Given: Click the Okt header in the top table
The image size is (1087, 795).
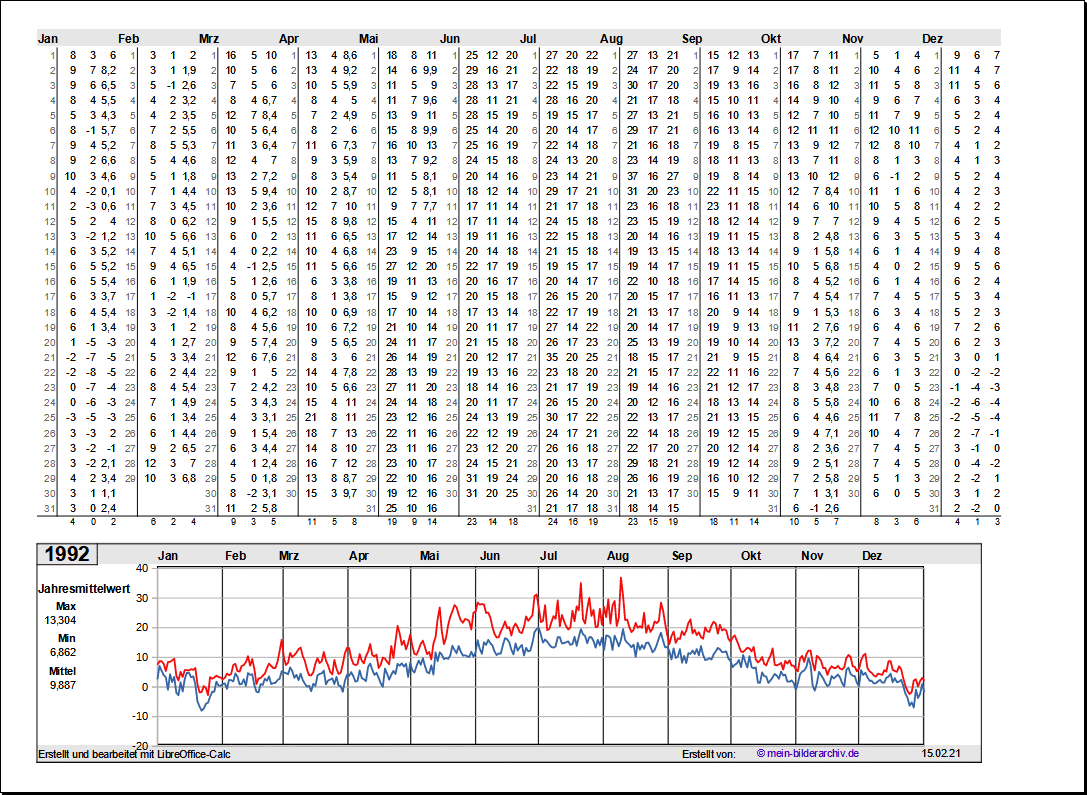Looking at the screenshot, I should 771,39.
